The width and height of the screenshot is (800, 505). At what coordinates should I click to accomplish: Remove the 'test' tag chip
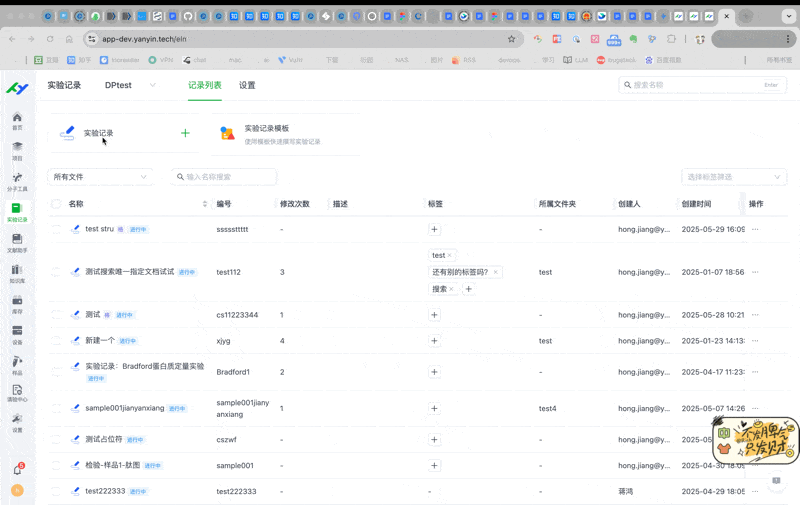(449, 255)
